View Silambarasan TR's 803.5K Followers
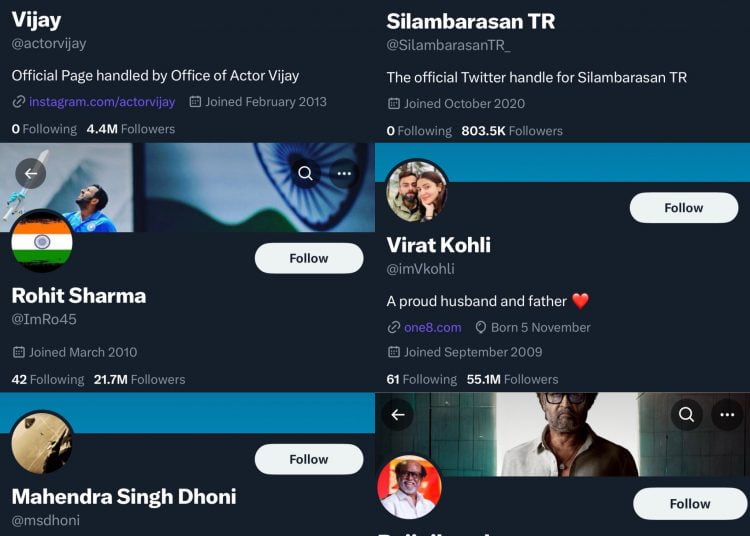Image resolution: width=750 pixels, height=536 pixels. (x=511, y=131)
